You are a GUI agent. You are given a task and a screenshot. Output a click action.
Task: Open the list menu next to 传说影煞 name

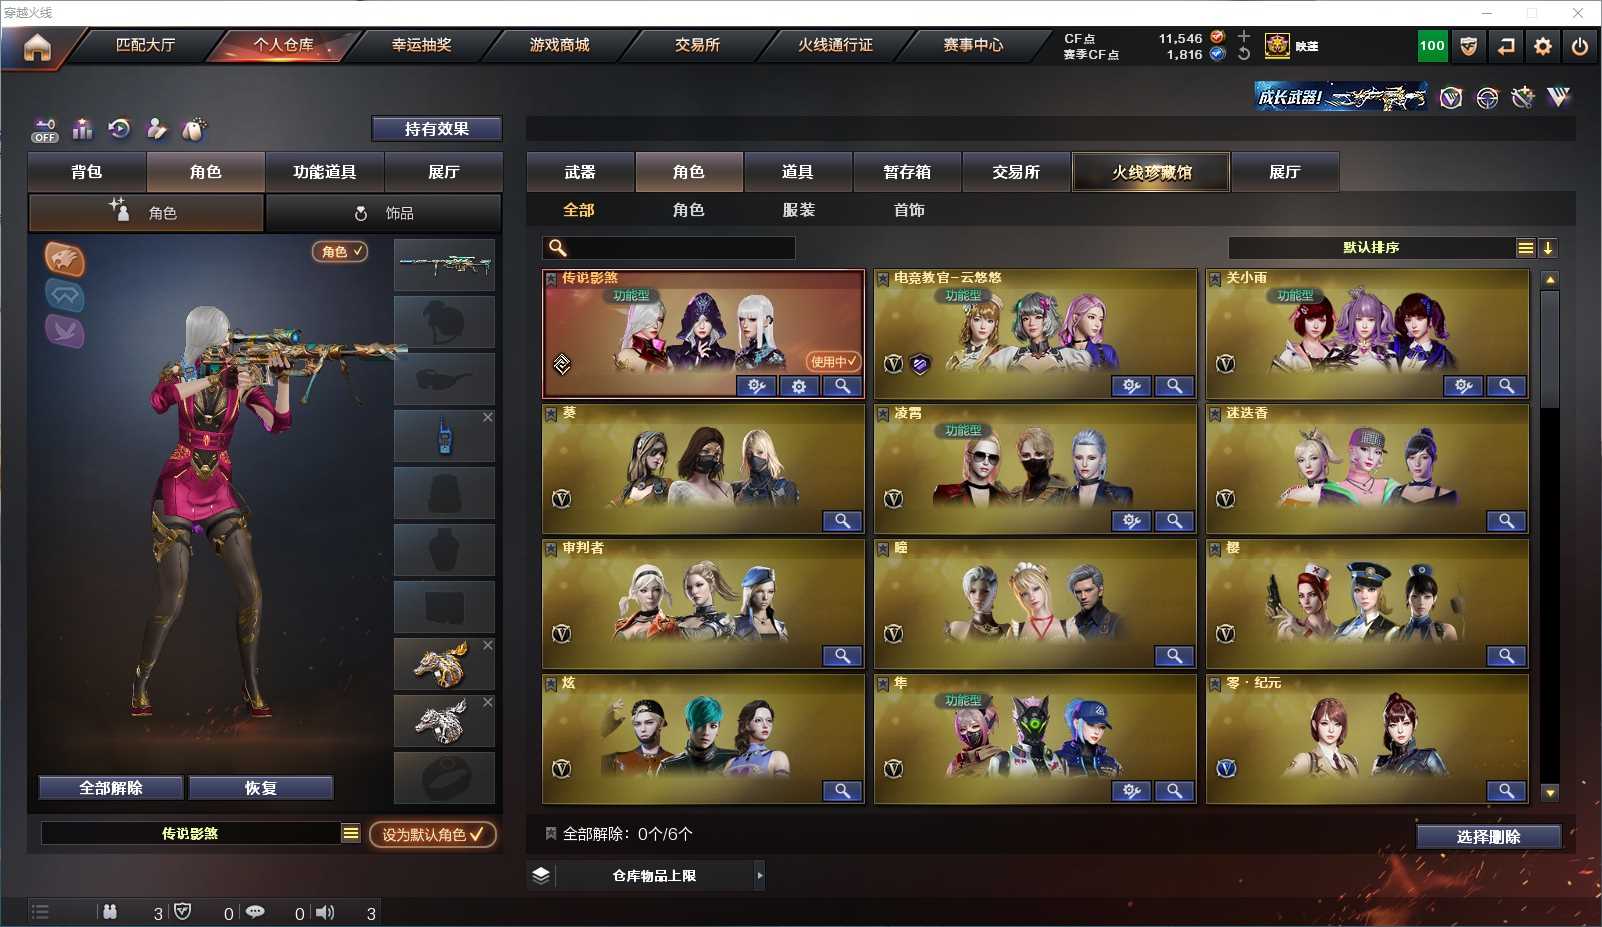(x=351, y=833)
